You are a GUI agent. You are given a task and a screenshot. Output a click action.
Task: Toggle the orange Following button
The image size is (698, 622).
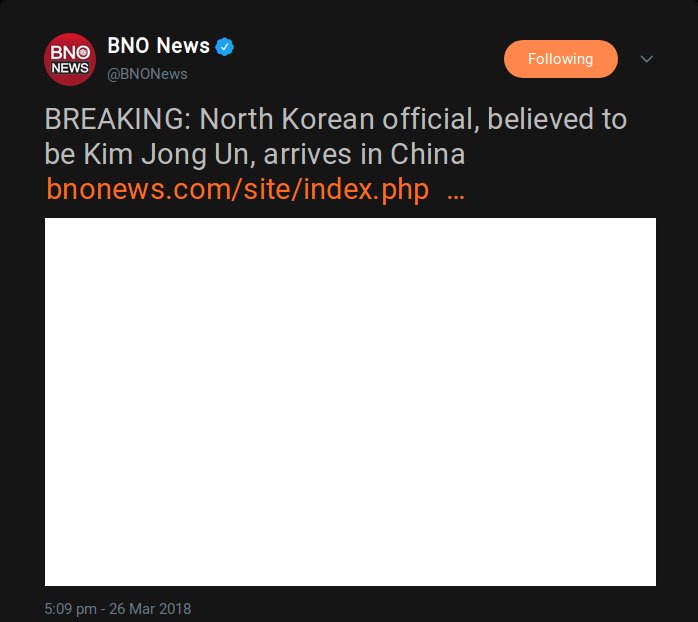click(x=560, y=59)
